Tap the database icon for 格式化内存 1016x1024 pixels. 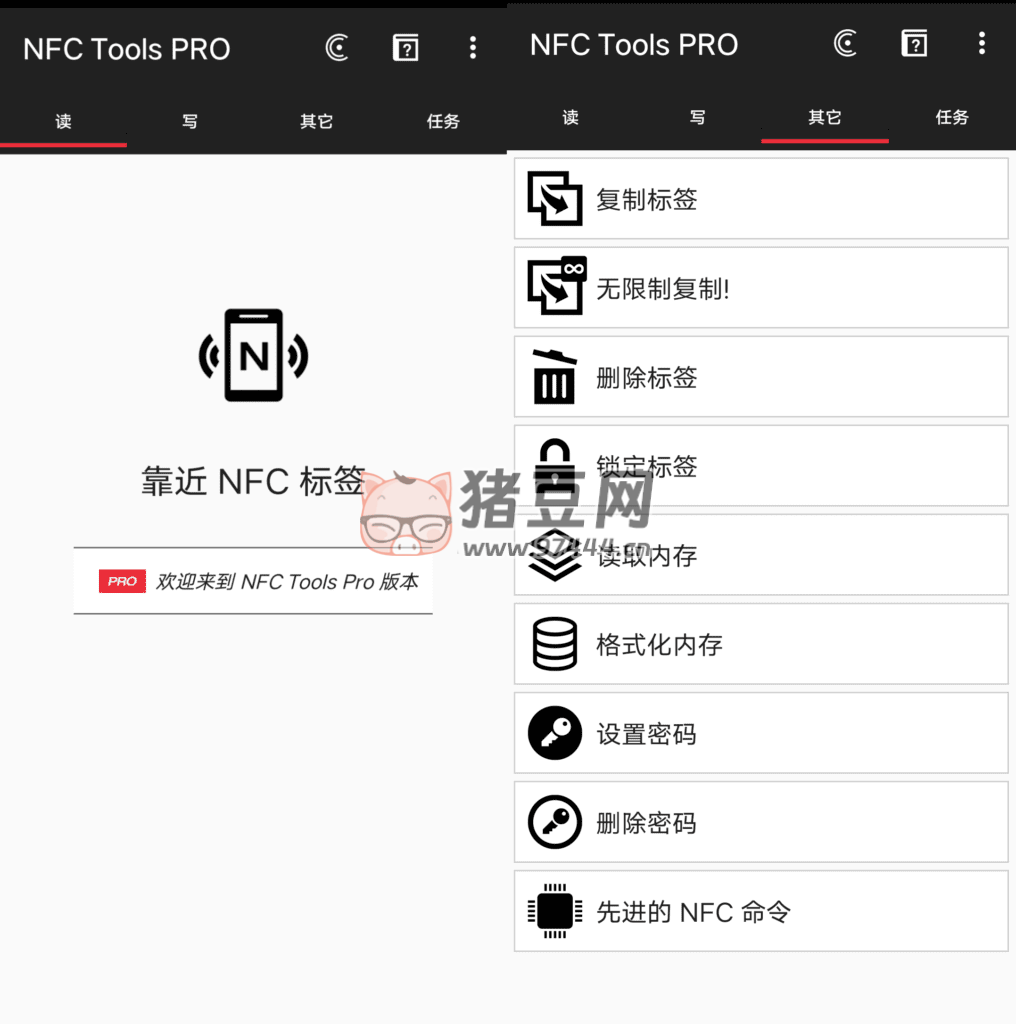click(x=555, y=644)
